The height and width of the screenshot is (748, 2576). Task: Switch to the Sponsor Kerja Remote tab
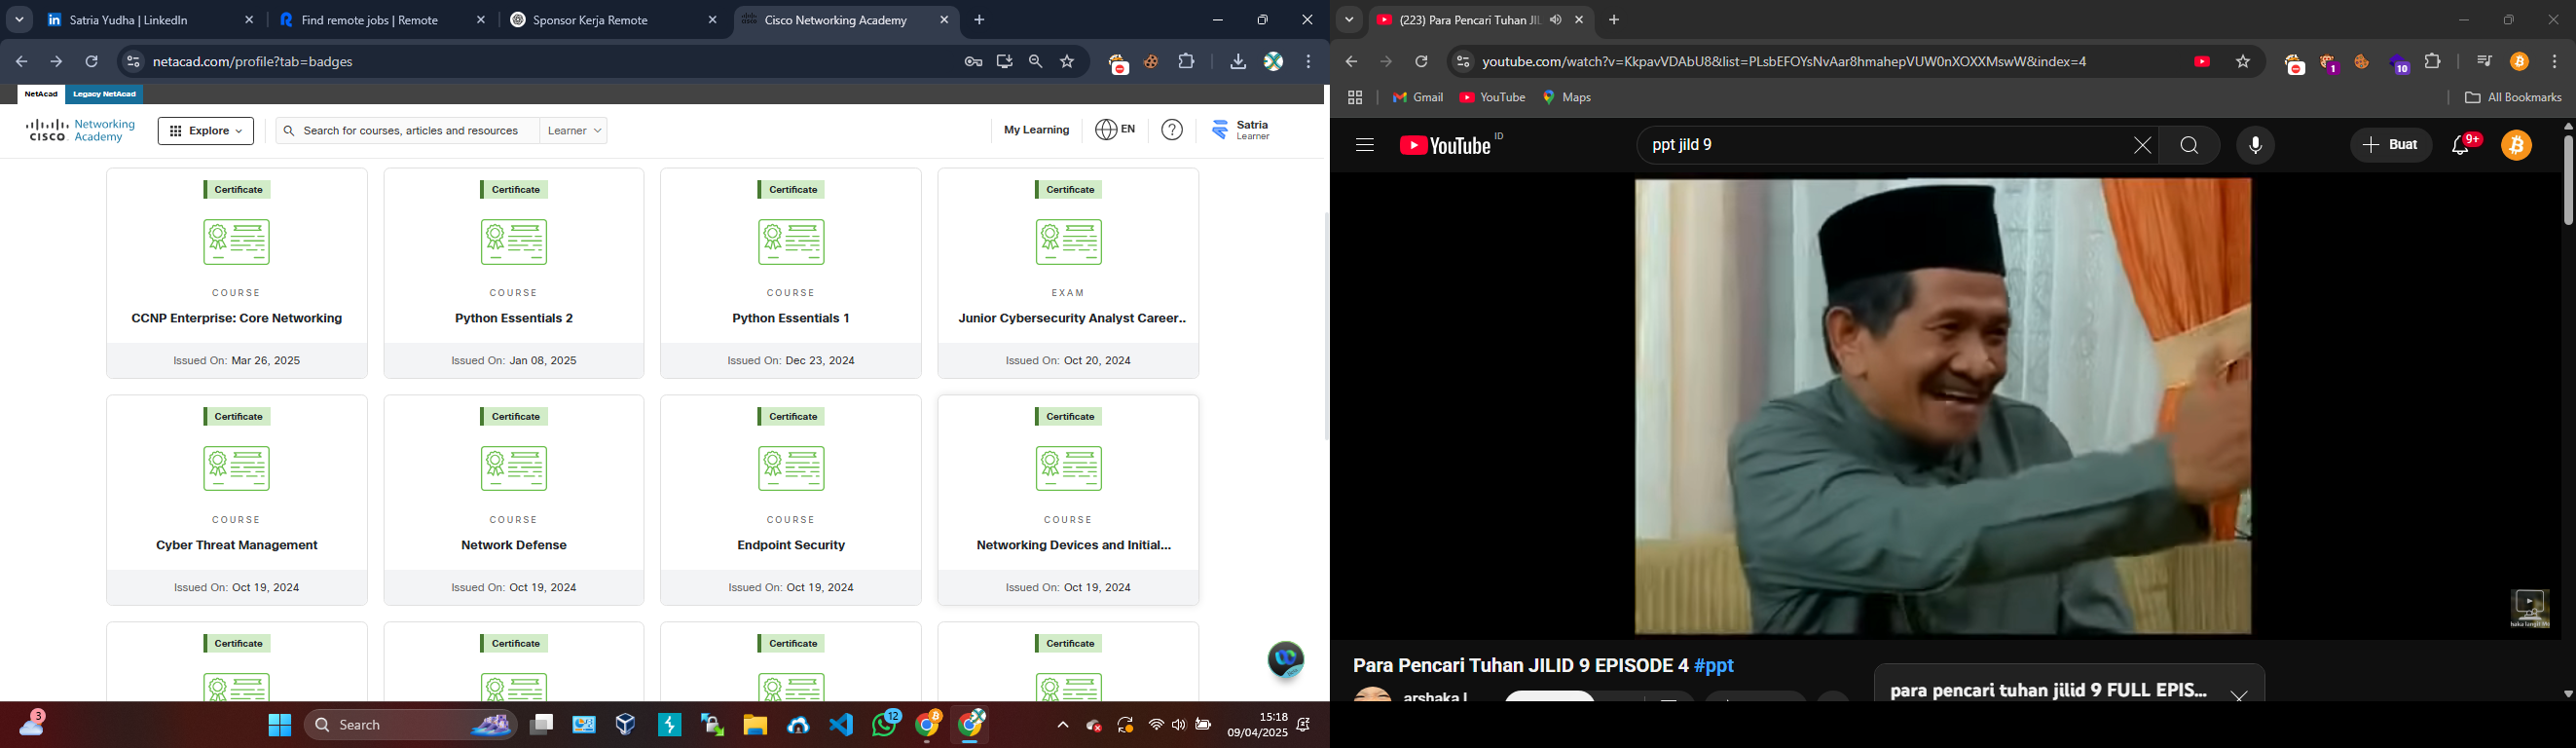[x=613, y=20]
